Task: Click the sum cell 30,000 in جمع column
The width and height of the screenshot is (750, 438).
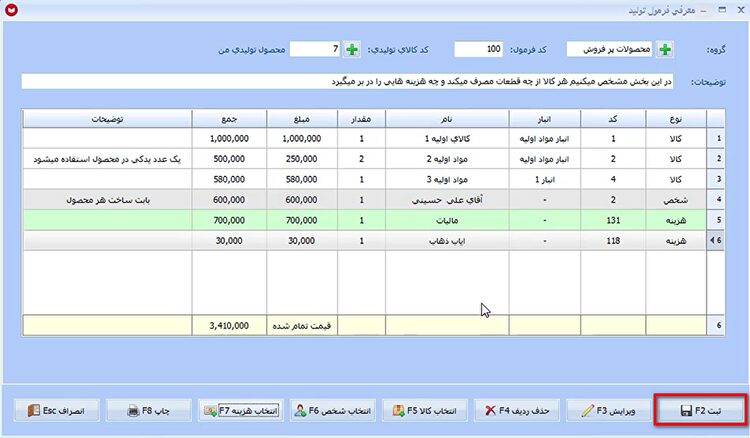Action: [x=229, y=241]
